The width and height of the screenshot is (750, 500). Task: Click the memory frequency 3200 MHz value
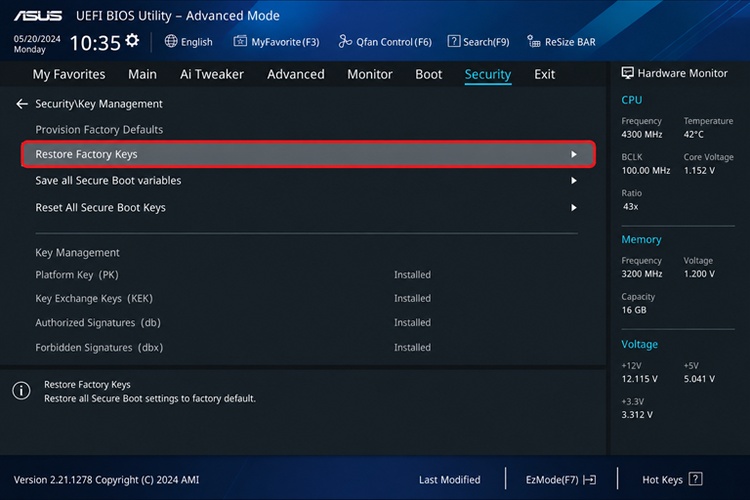point(641,274)
